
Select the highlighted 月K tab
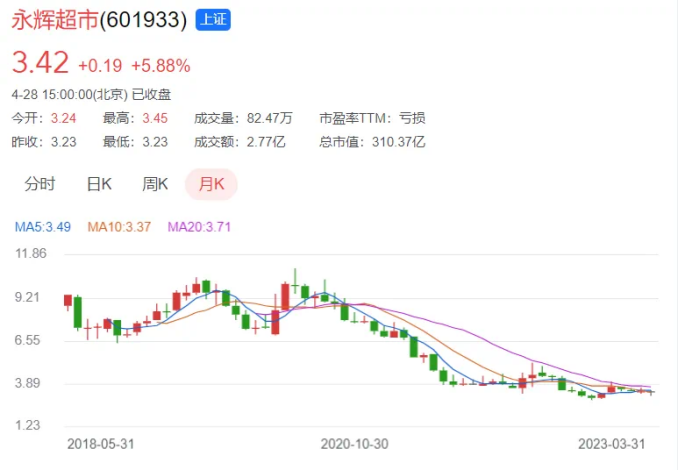click(211, 184)
